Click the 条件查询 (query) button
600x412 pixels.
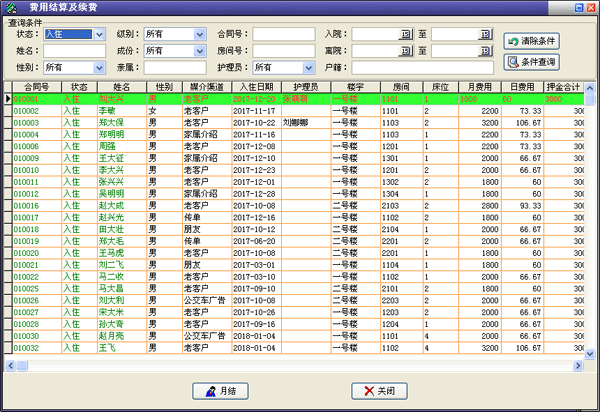532,62
